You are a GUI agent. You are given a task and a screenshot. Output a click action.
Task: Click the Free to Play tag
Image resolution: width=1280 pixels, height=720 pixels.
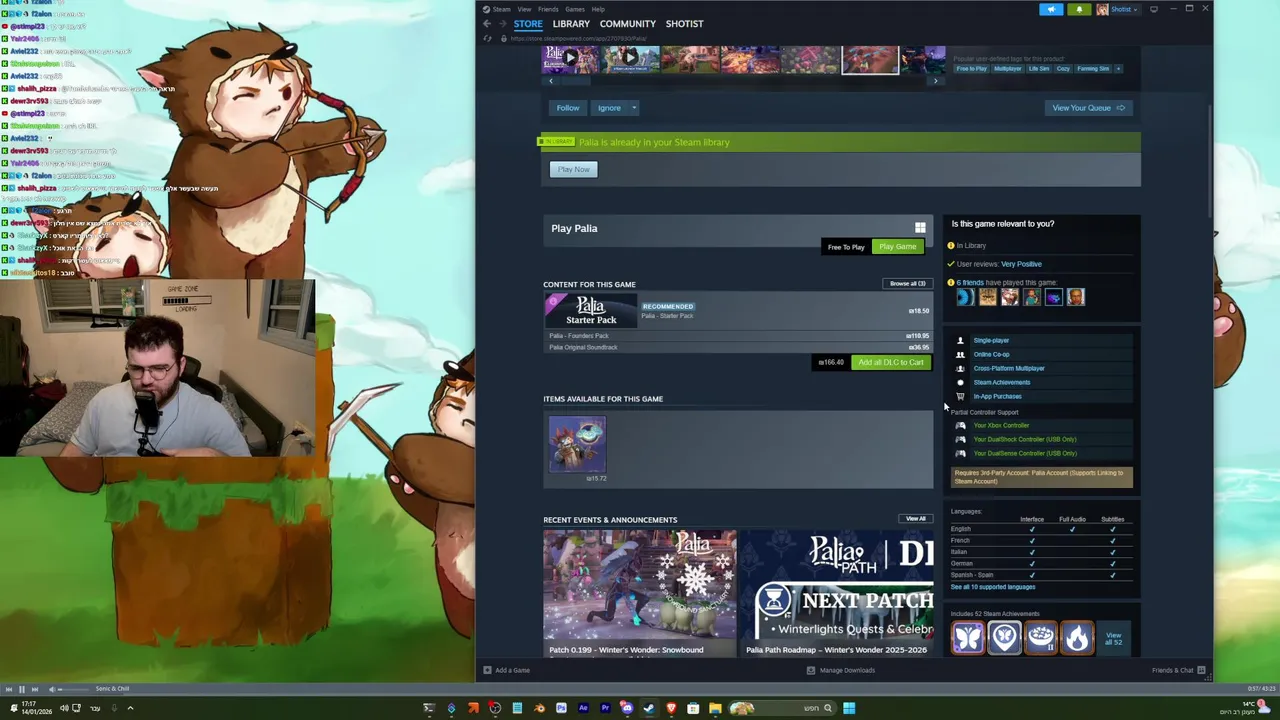(971, 68)
